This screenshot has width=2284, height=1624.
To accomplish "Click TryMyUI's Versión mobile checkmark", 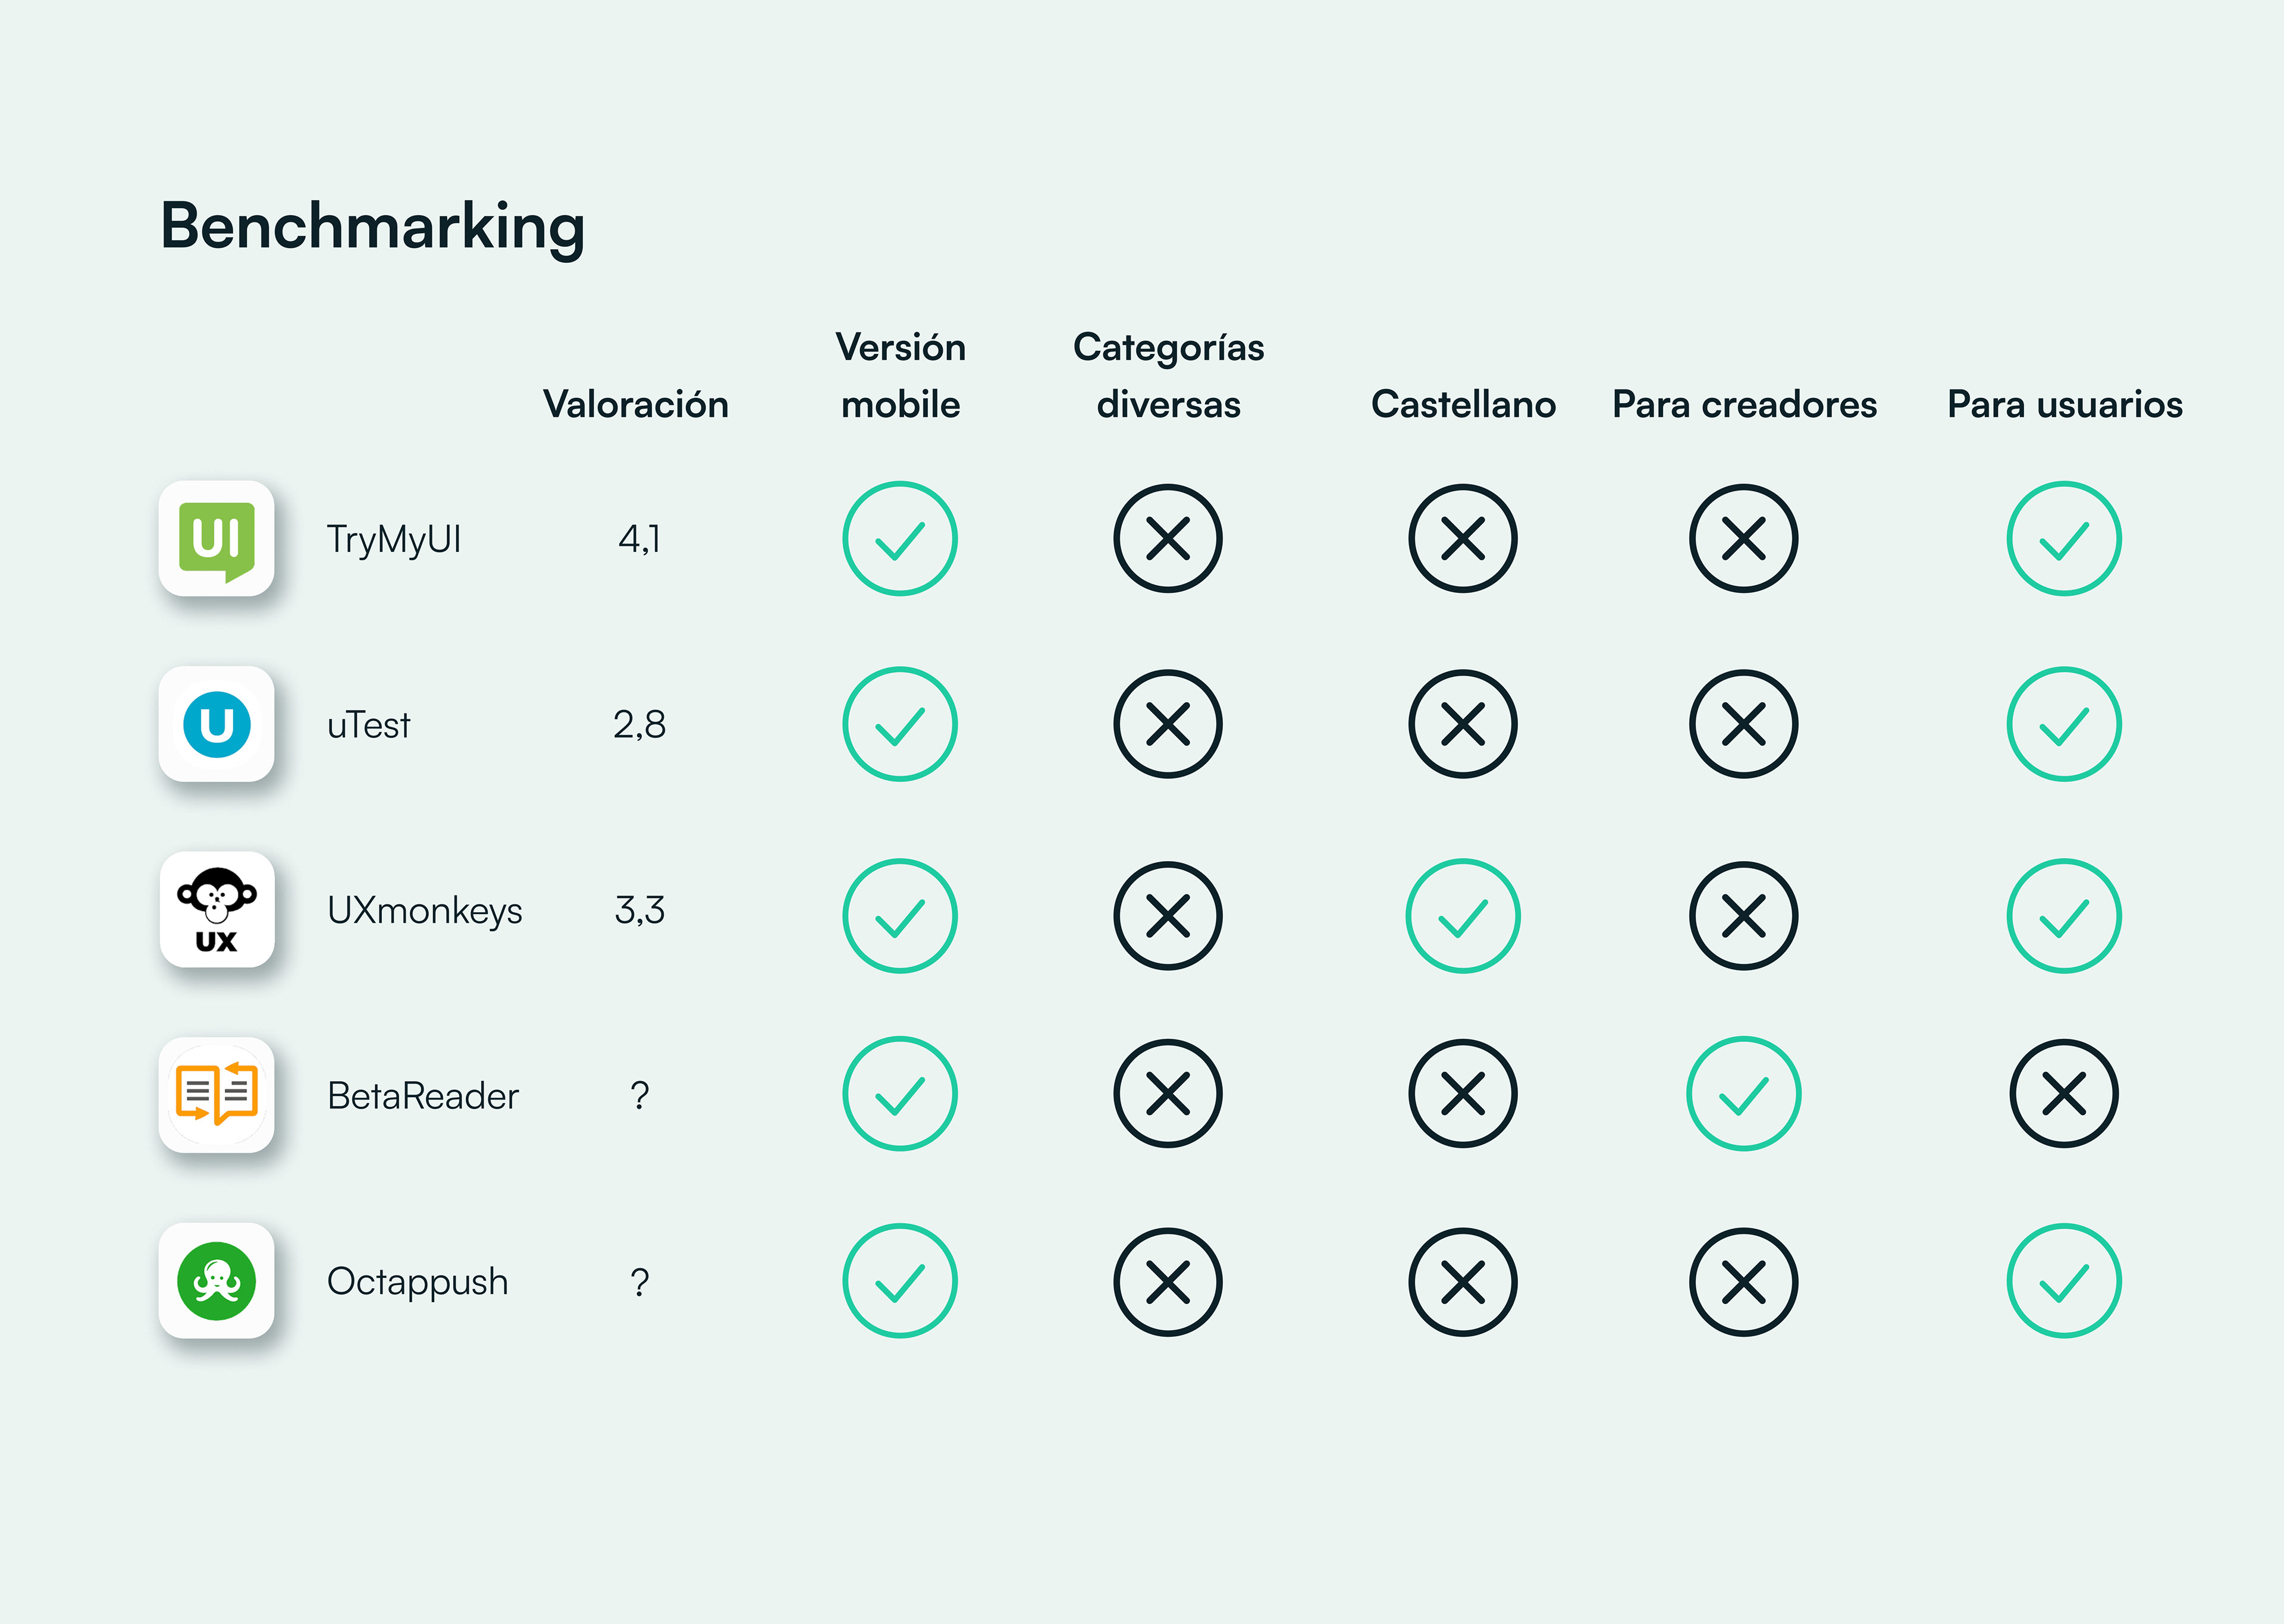I will tap(900, 539).
